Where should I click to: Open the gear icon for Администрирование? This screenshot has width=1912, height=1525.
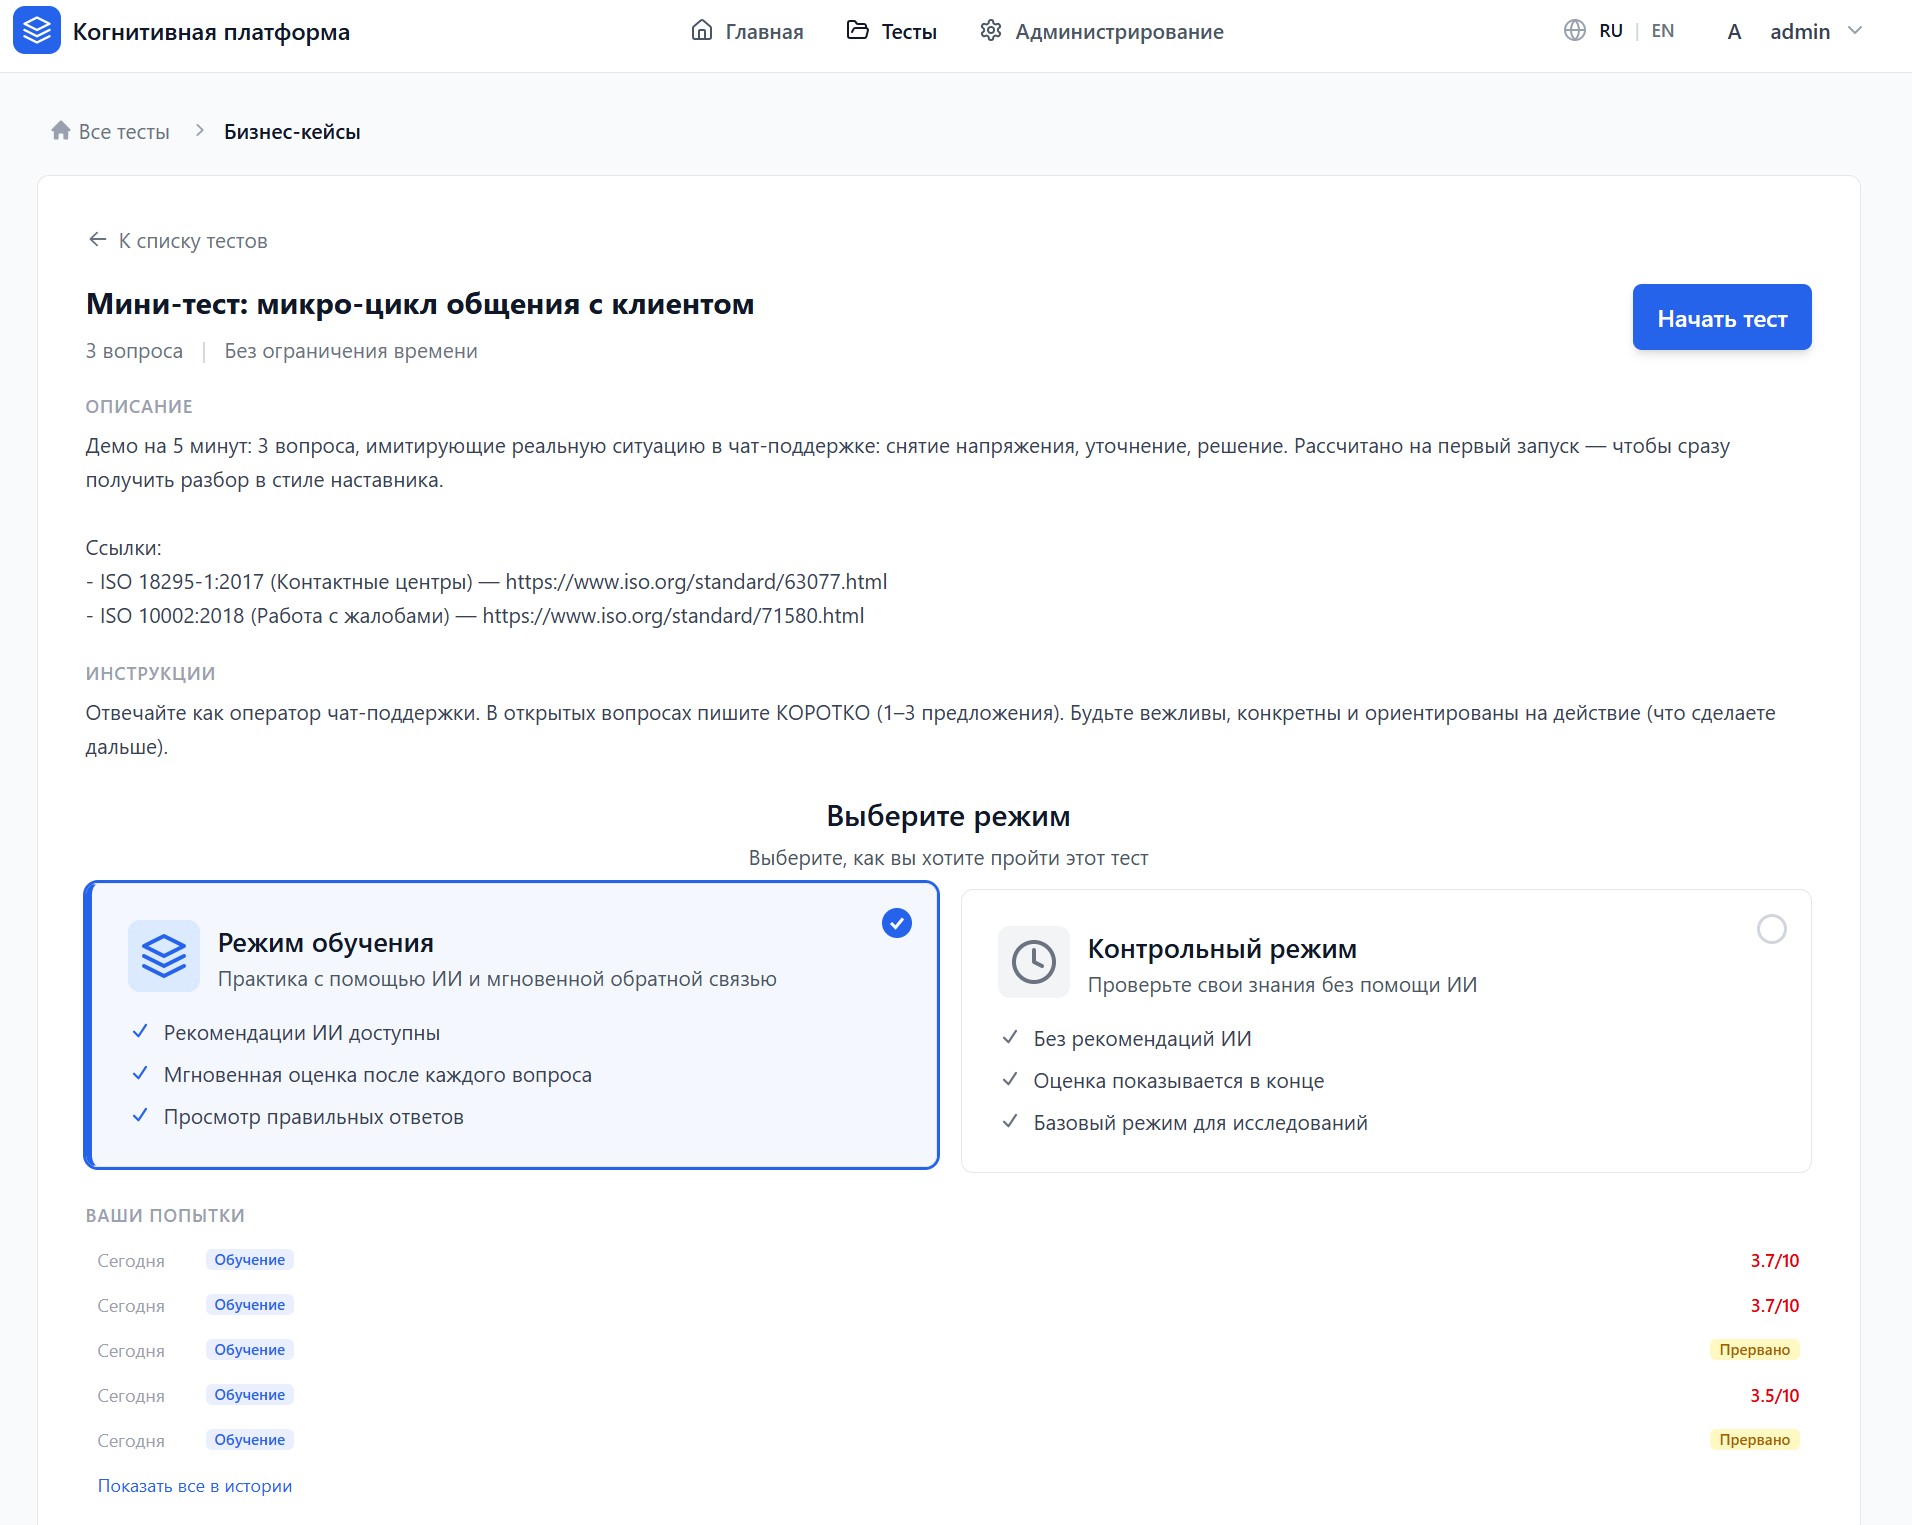991,30
